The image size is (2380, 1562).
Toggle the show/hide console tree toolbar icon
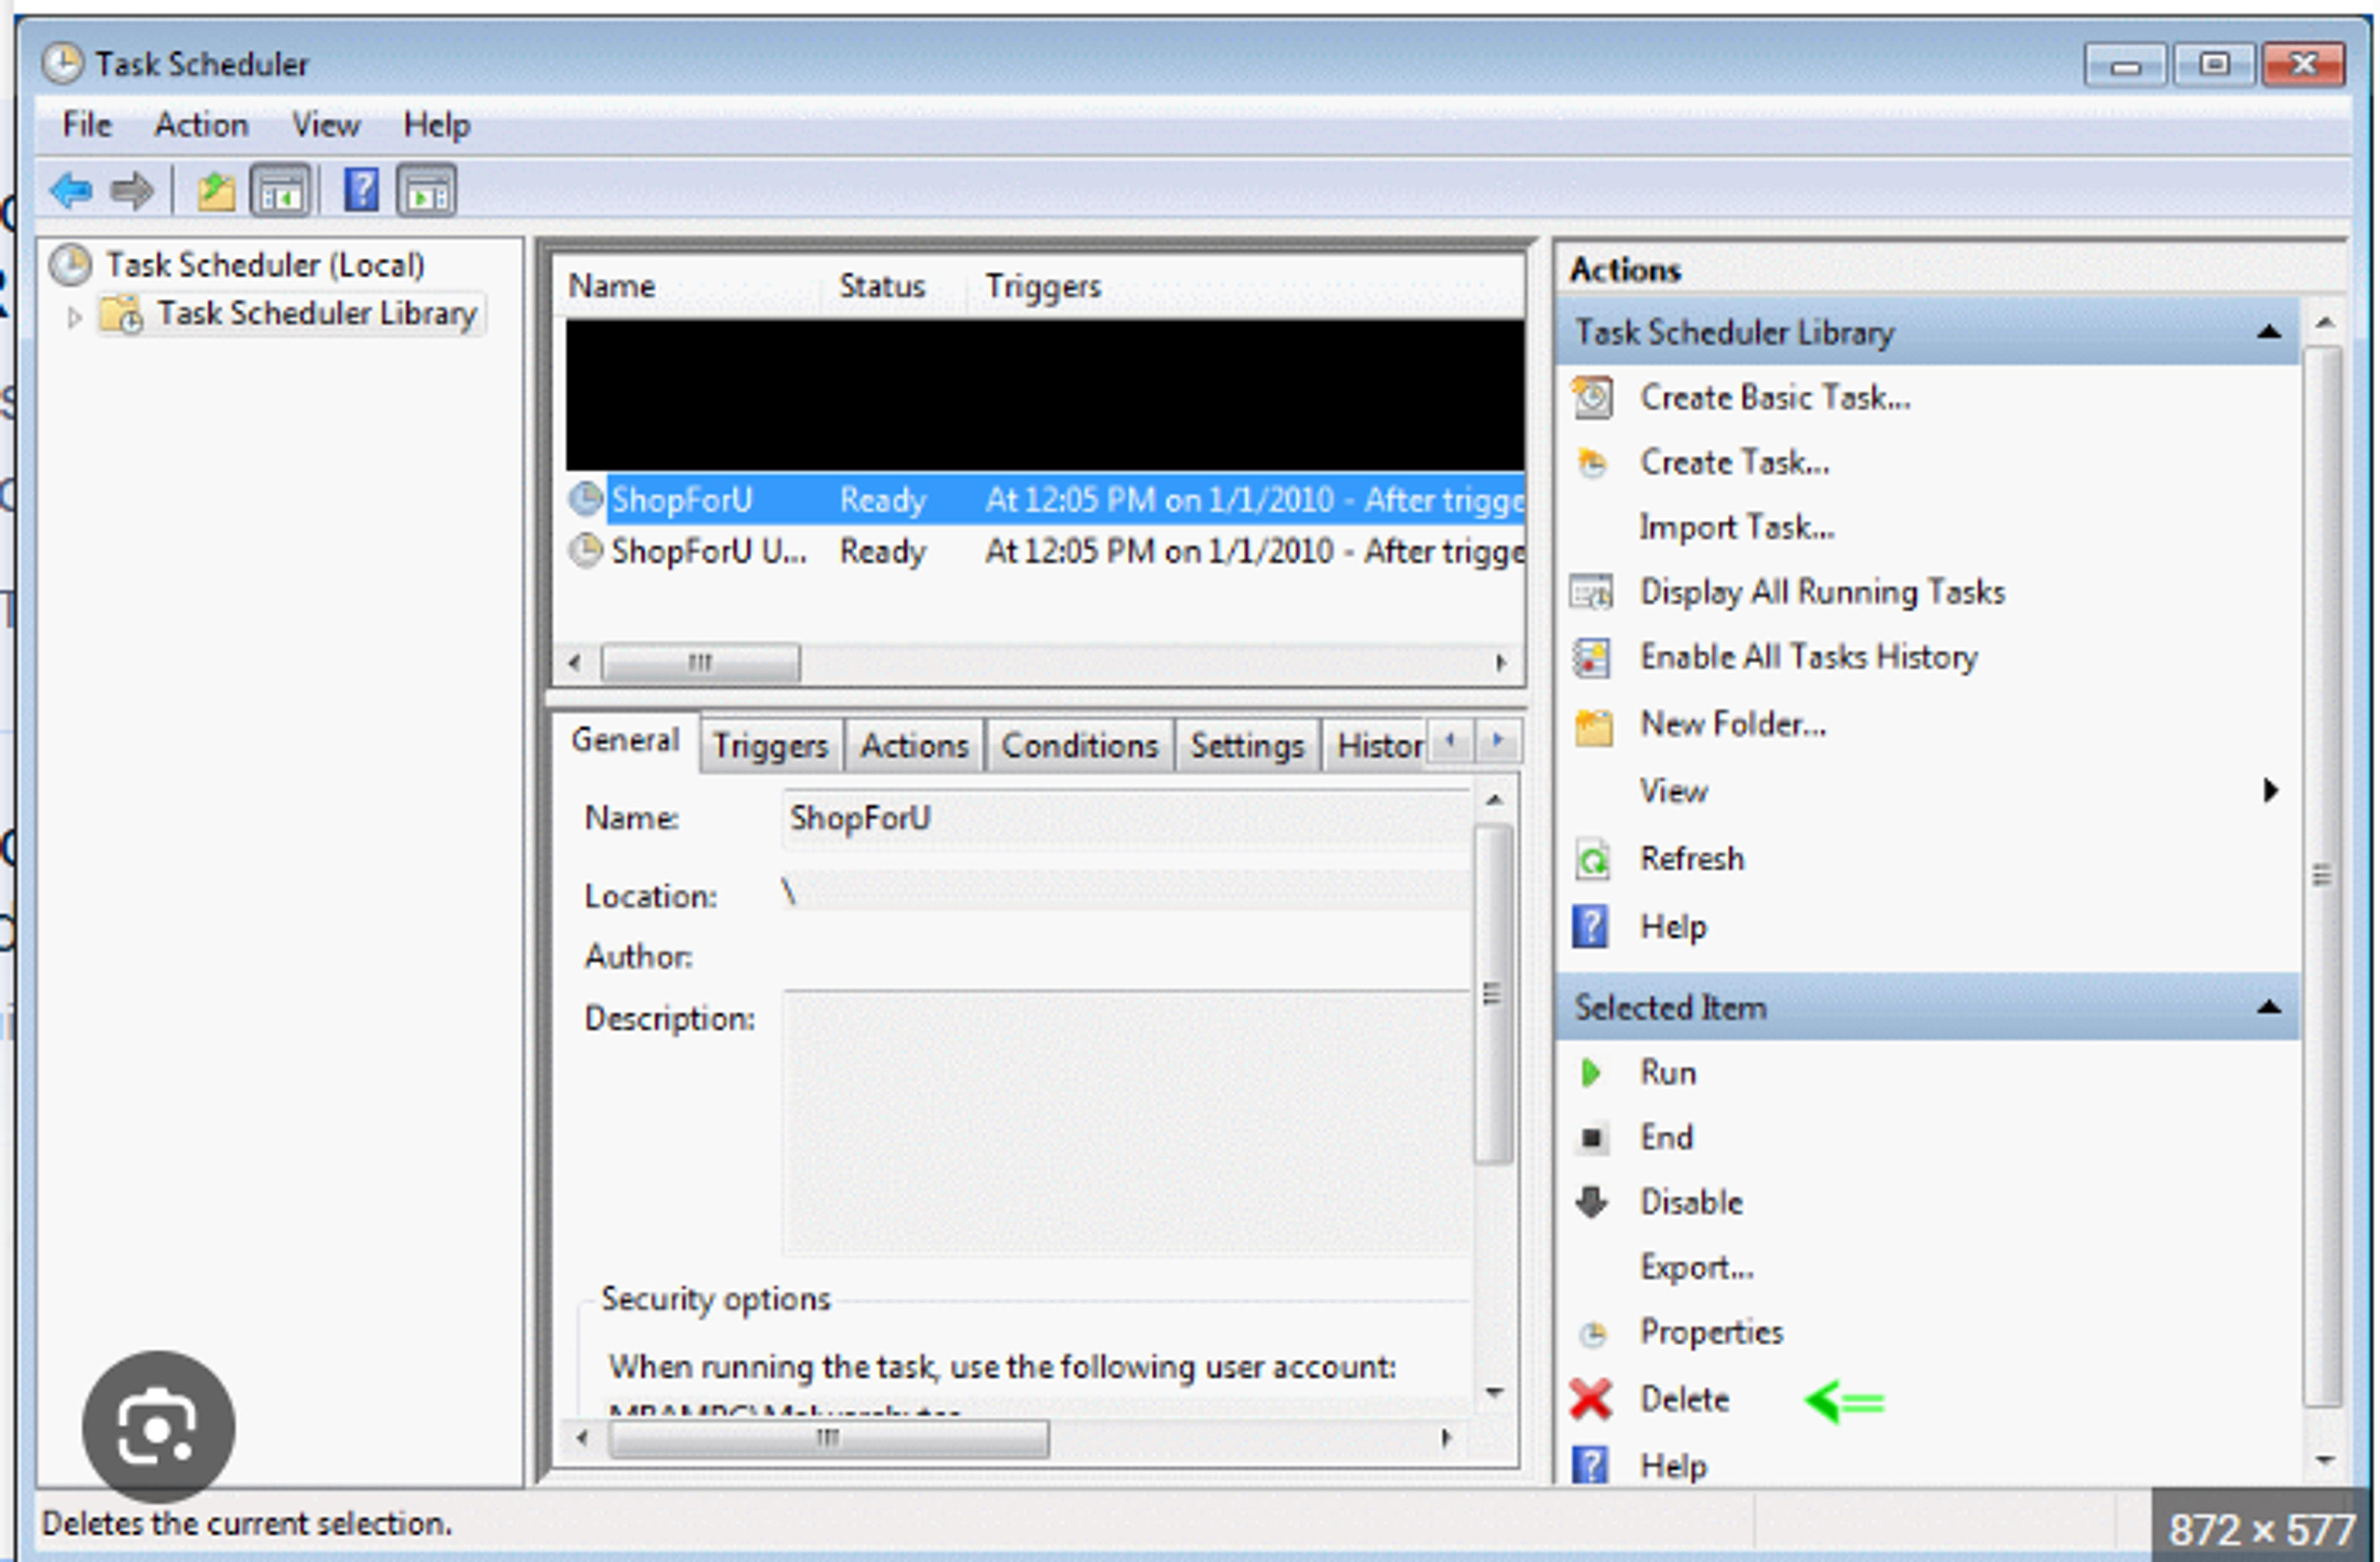click(280, 190)
